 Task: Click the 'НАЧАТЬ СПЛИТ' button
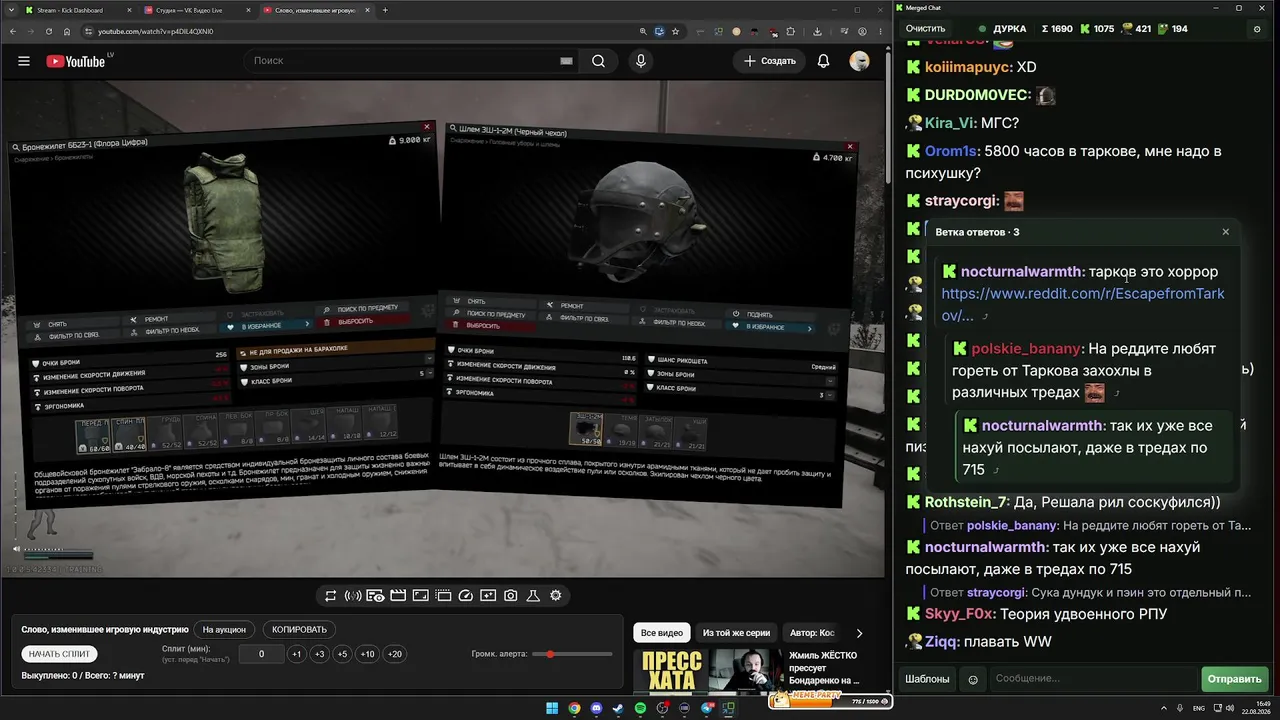click(59, 654)
